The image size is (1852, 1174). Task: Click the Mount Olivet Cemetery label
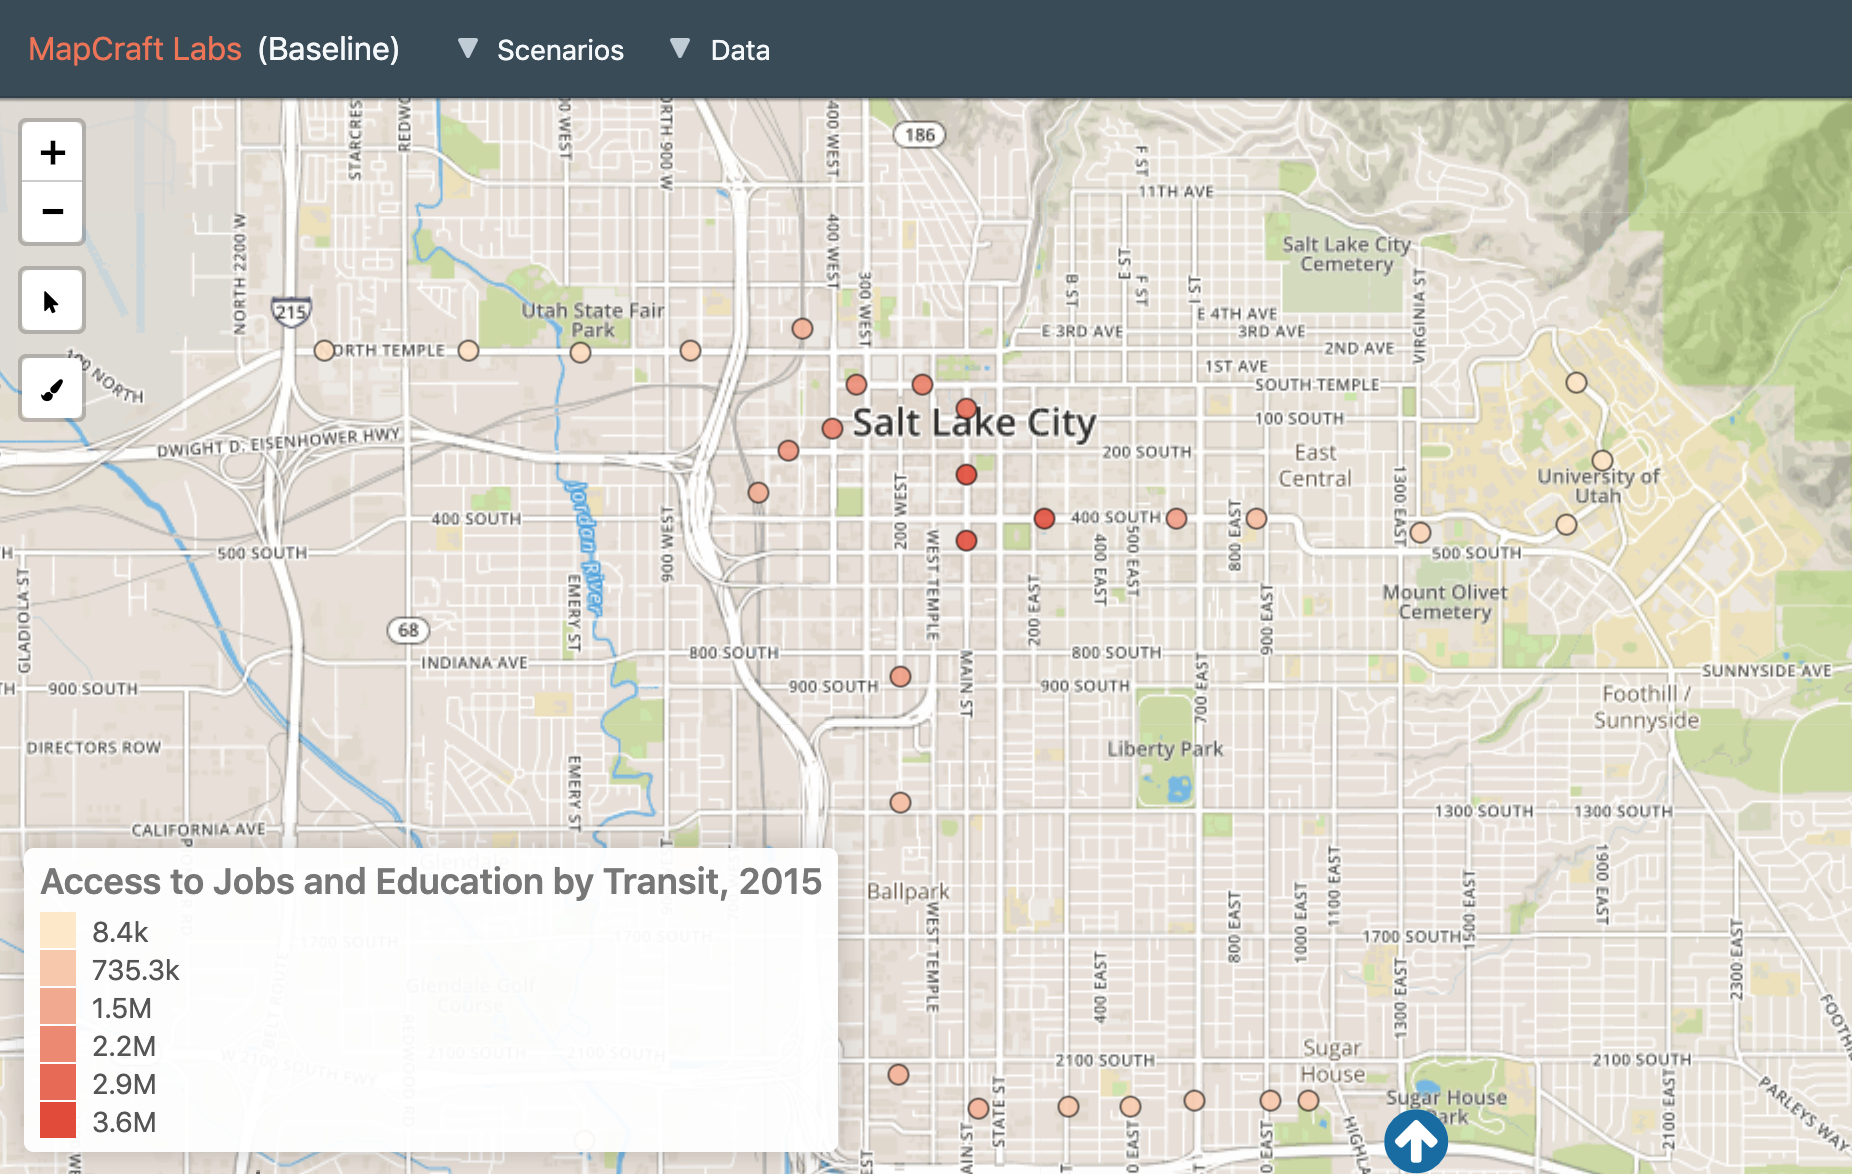(1445, 602)
